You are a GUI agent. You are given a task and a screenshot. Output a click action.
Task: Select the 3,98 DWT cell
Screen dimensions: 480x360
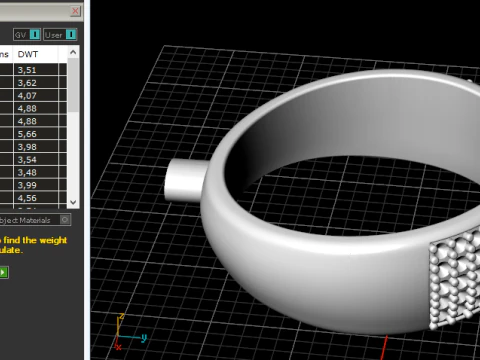click(36, 147)
